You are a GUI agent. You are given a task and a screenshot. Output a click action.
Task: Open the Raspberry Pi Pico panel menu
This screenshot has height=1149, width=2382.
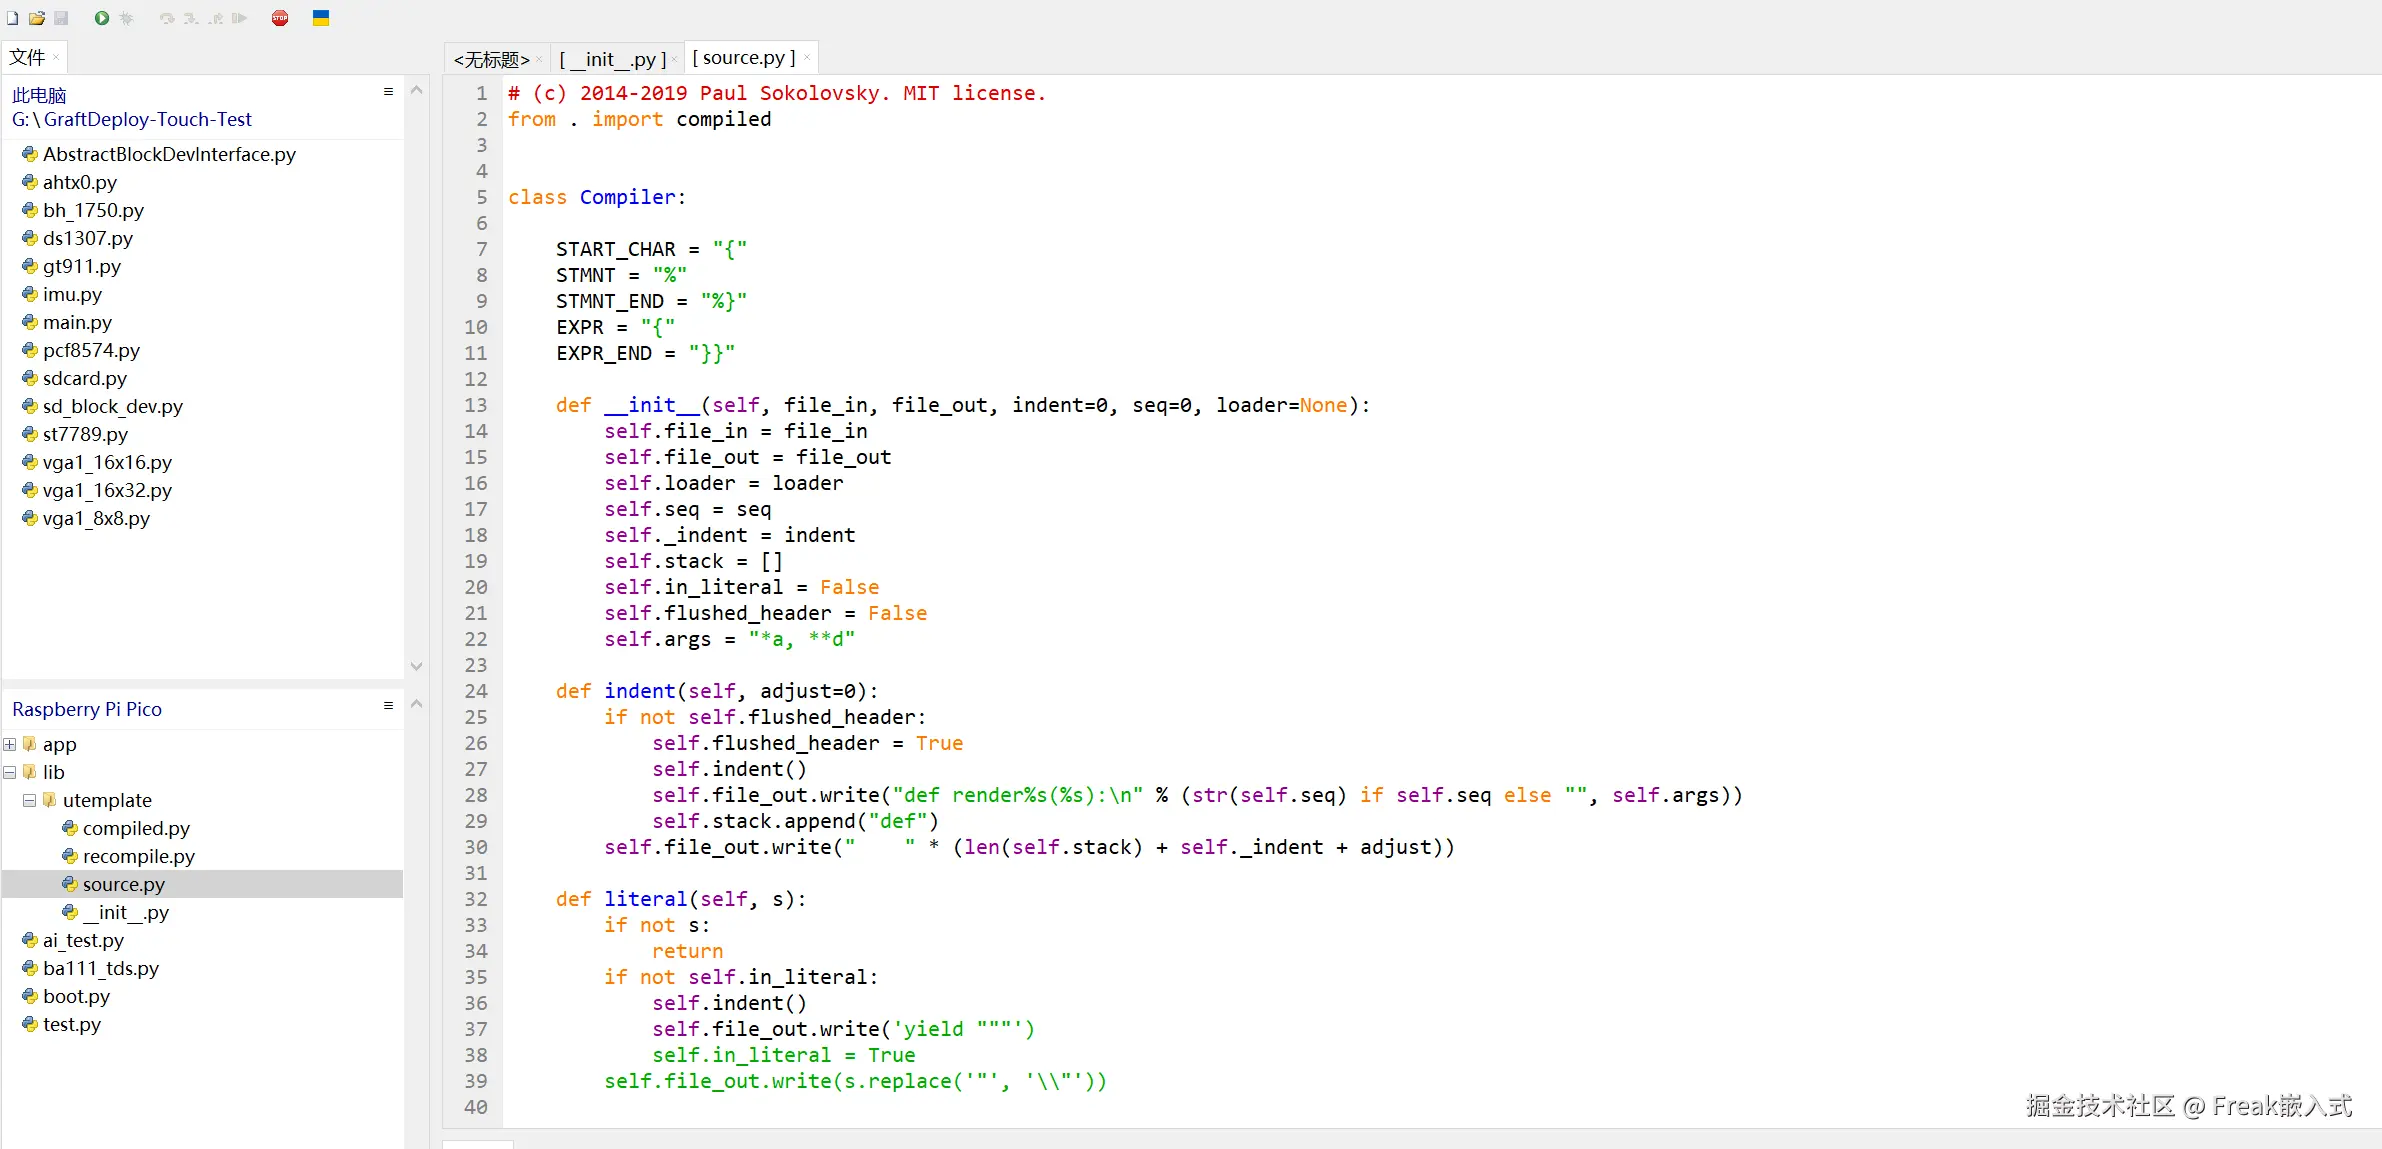click(x=388, y=706)
